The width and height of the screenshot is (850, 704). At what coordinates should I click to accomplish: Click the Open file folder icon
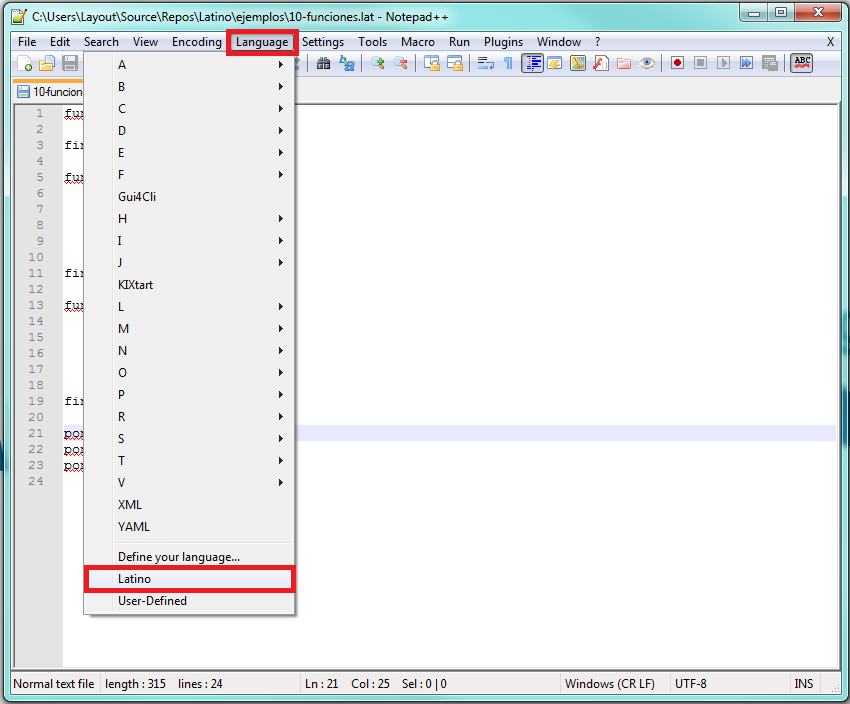click(x=47, y=63)
